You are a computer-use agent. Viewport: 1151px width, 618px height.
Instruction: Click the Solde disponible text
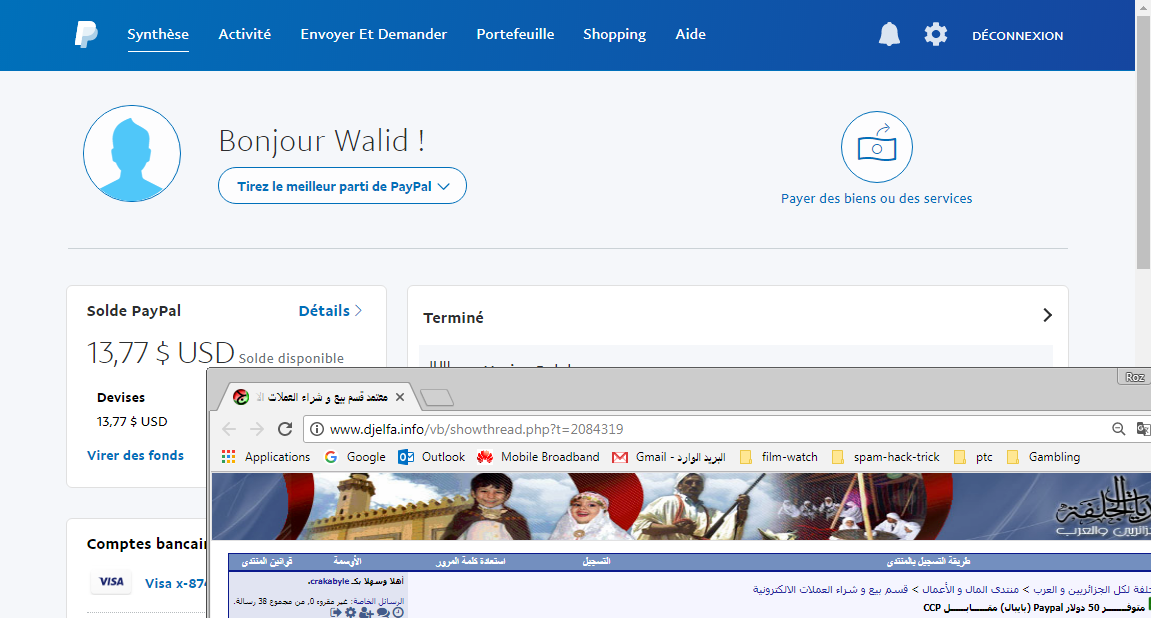coord(291,358)
